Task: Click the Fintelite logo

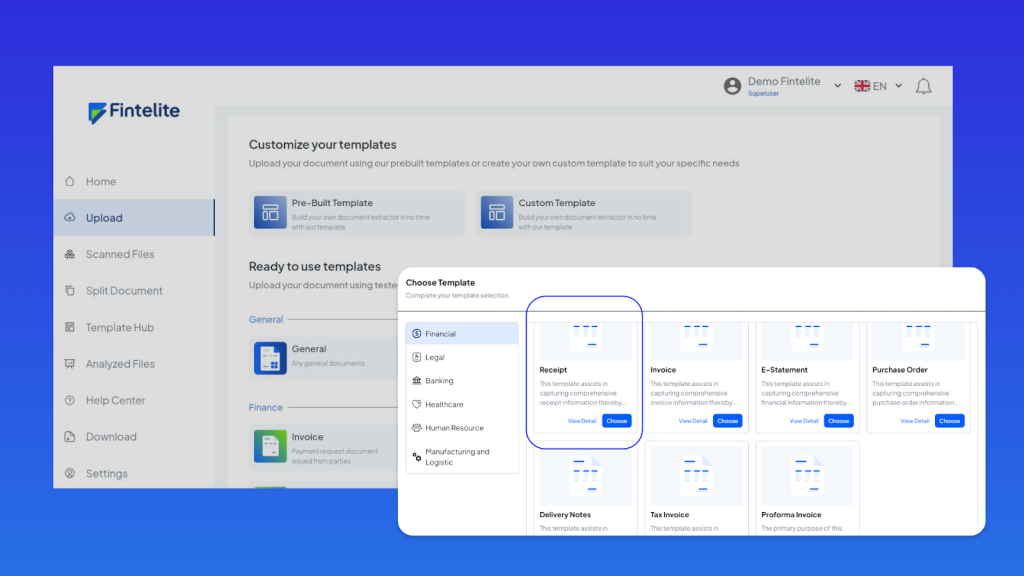Action: (x=134, y=112)
